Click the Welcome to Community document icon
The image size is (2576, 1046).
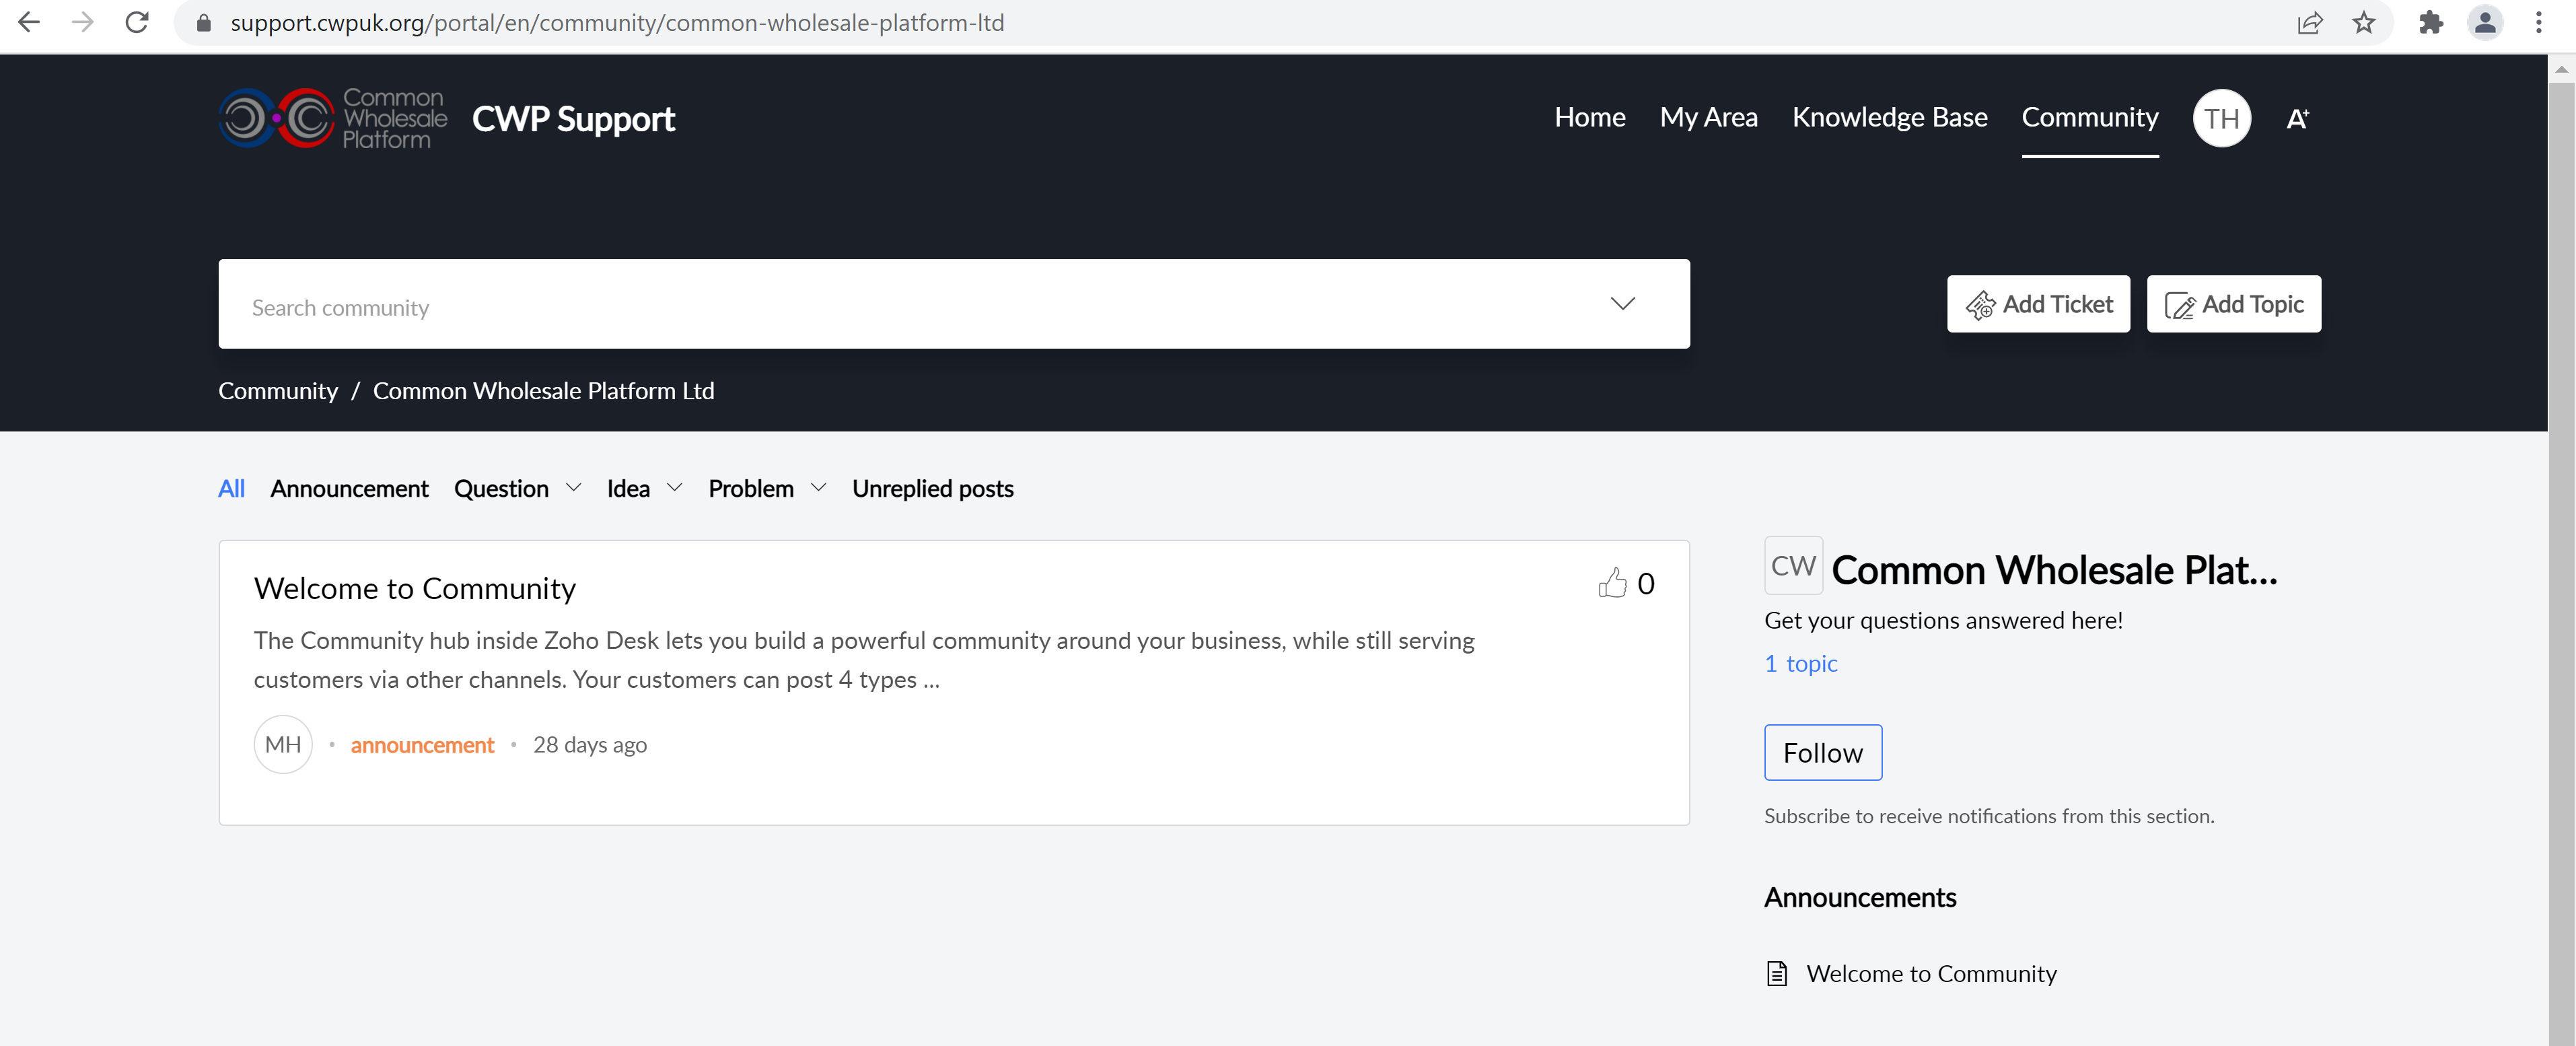pyautogui.click(x=1777, y=974)
